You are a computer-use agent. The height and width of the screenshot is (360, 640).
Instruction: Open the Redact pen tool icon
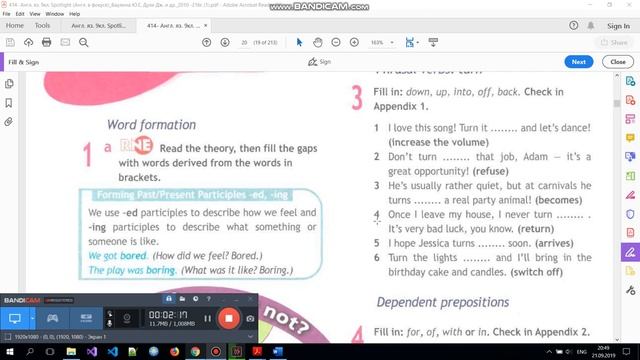point(630,195)
